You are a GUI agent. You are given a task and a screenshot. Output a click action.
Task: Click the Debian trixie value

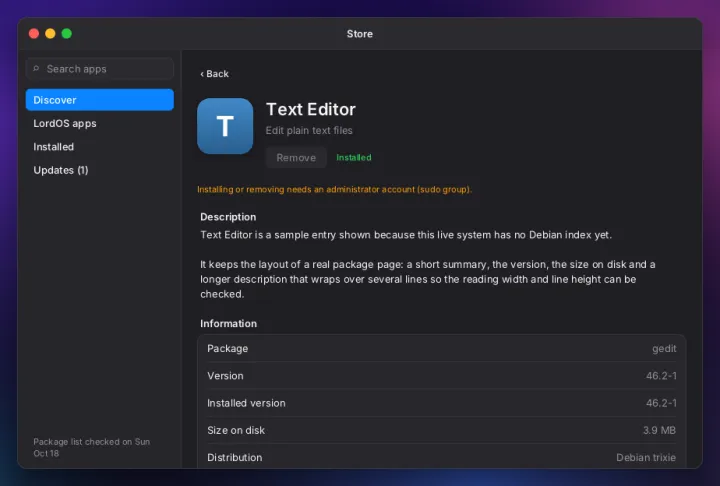[x=646, y=458]
